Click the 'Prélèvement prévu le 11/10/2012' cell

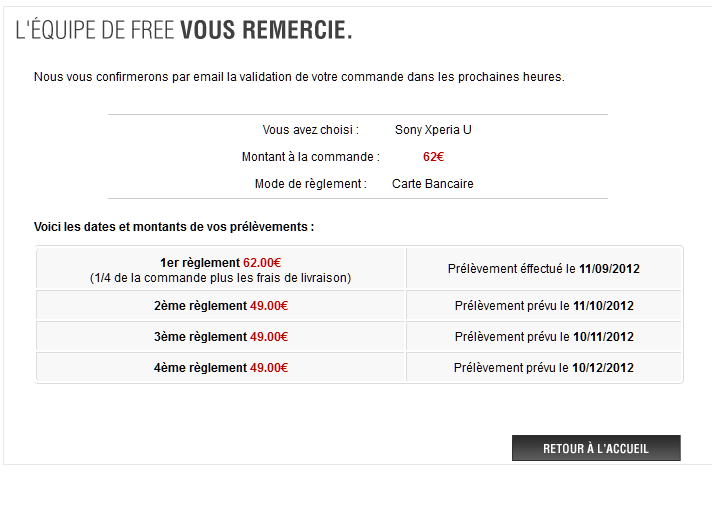(544, 306)
